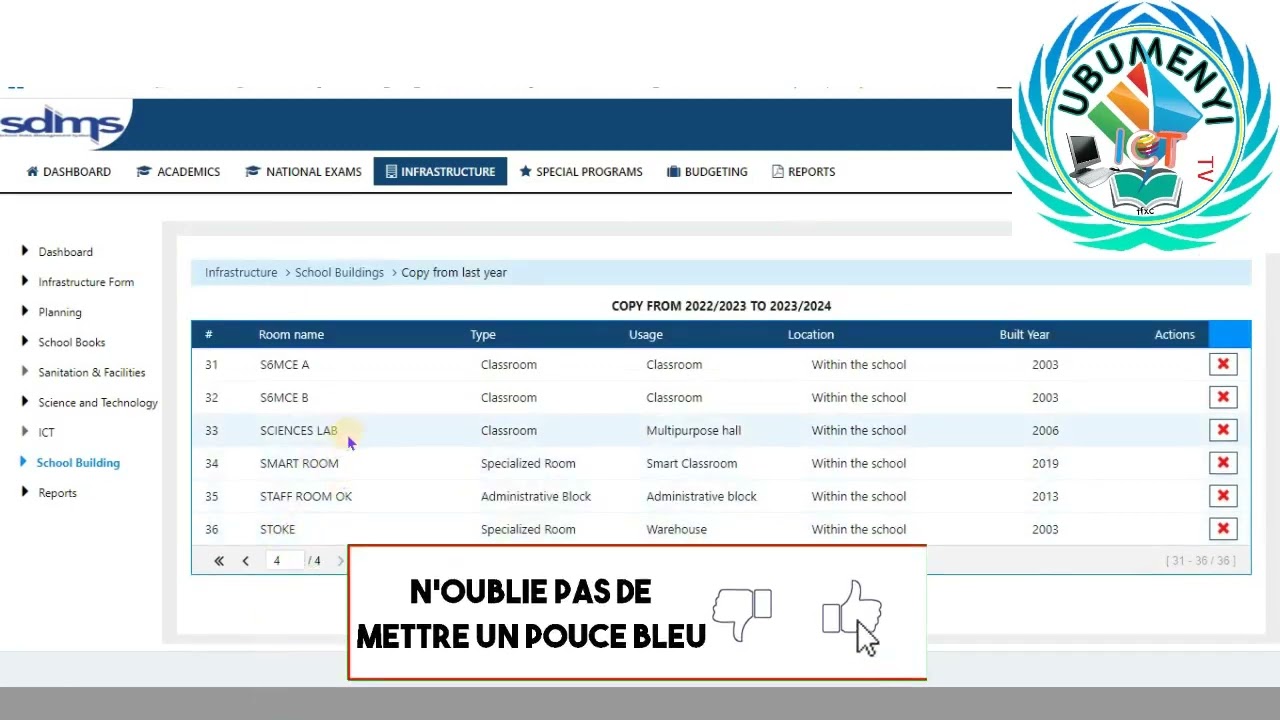Screen dimensions: 1280x720
Task: Open the Budgeting menu
Action: tap(707, 172)
